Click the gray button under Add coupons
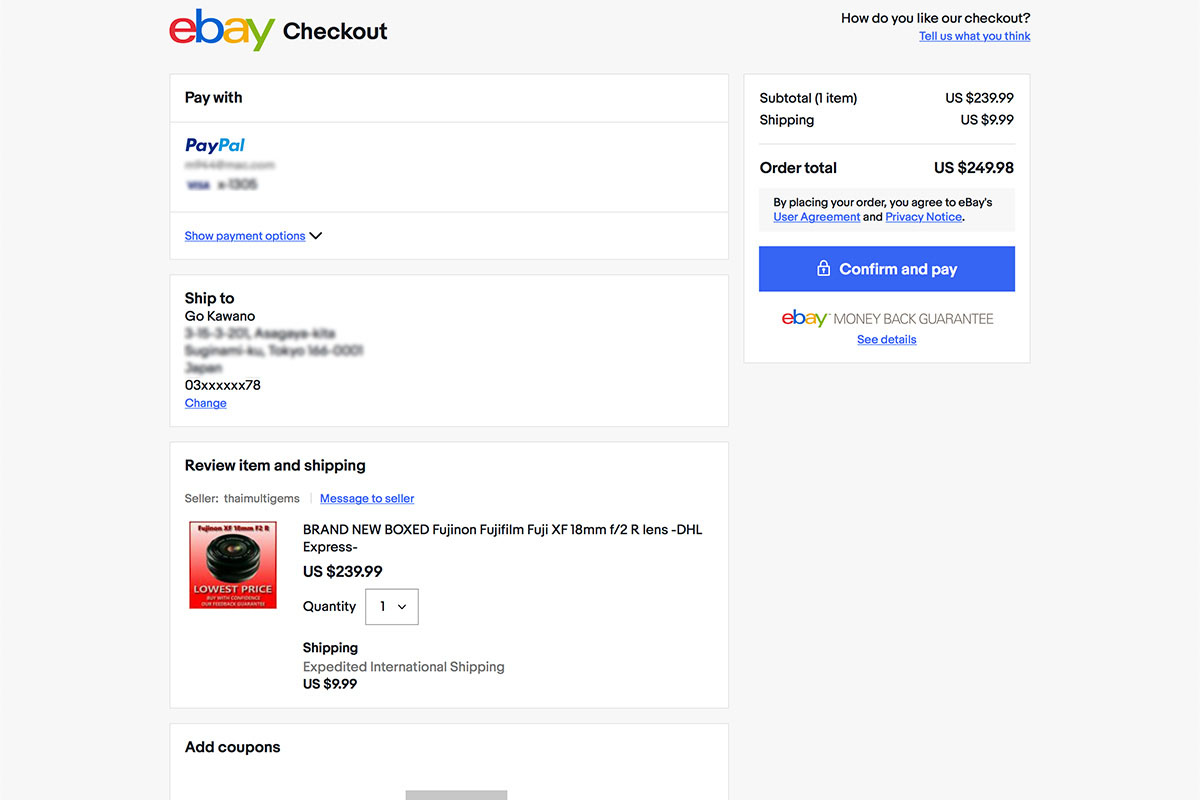 (456, 795)
